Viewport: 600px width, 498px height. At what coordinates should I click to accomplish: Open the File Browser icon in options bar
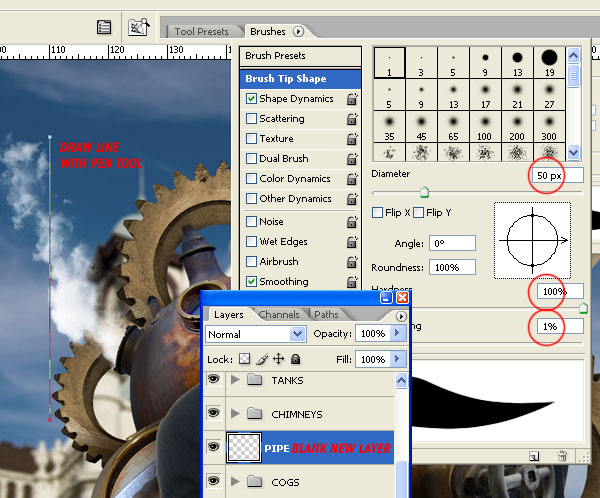point(138,27)
